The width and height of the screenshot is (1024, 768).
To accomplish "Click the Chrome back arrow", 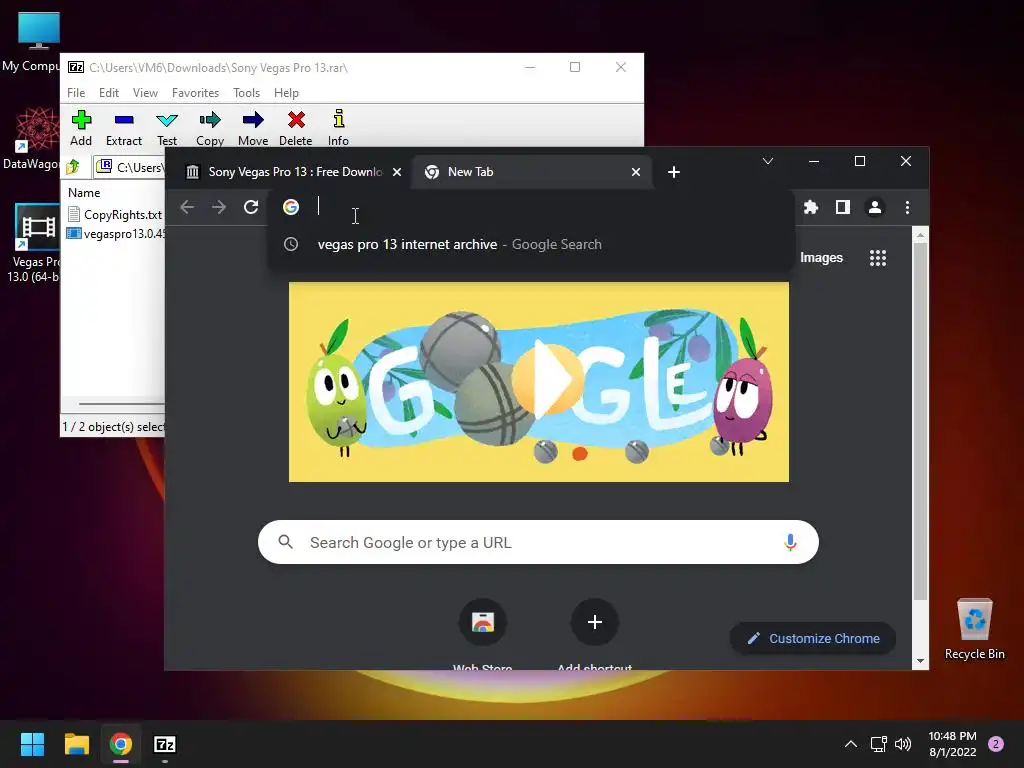I will [187, 207].
